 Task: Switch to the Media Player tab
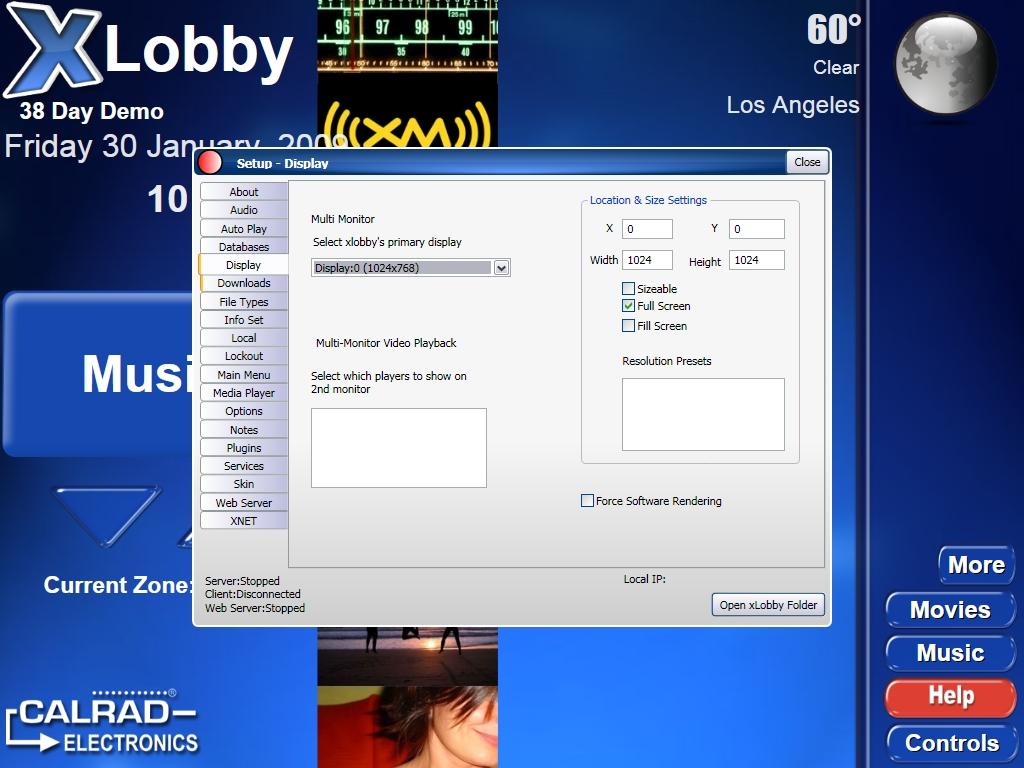[244, 393]
